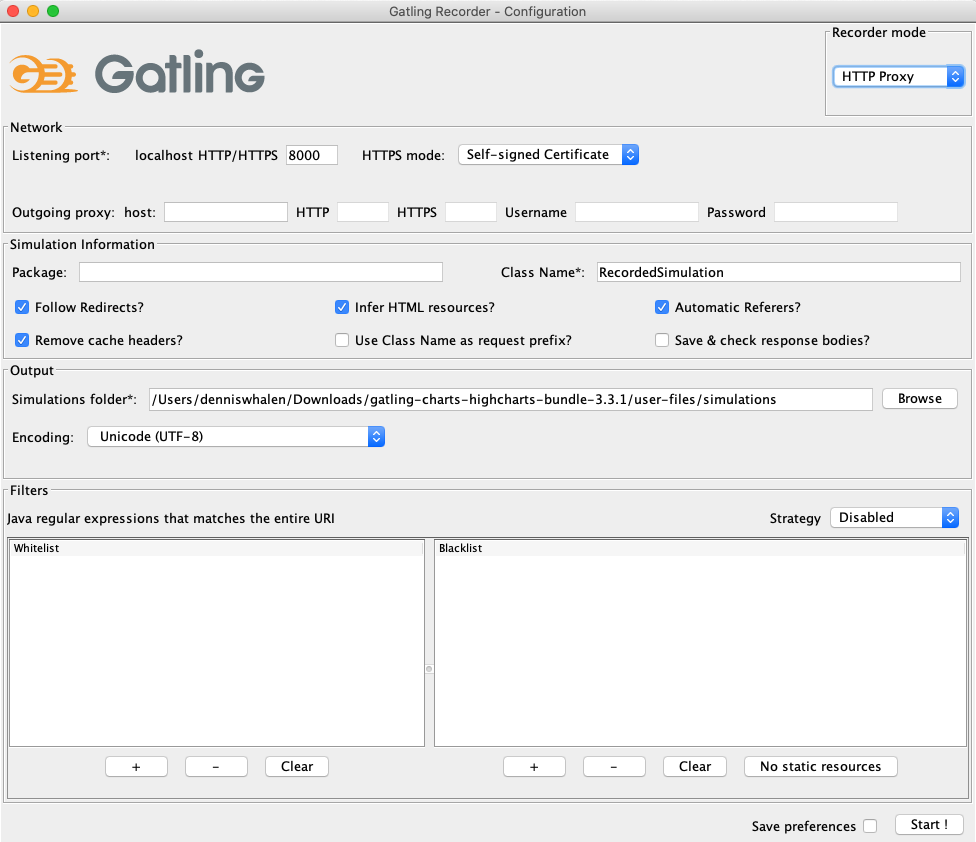
Task: Focus the proxy Username field
Action: (x=637, y=212)
